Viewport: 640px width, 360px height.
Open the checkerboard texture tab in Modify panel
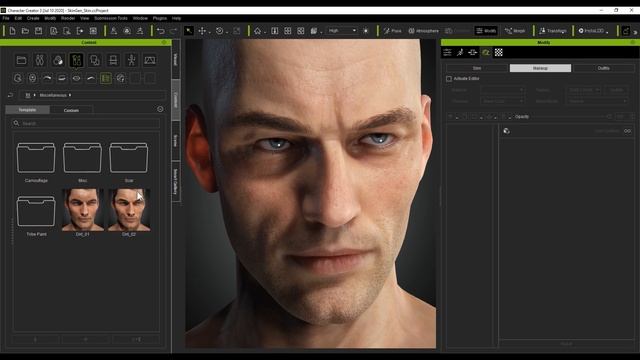(499, 52)
